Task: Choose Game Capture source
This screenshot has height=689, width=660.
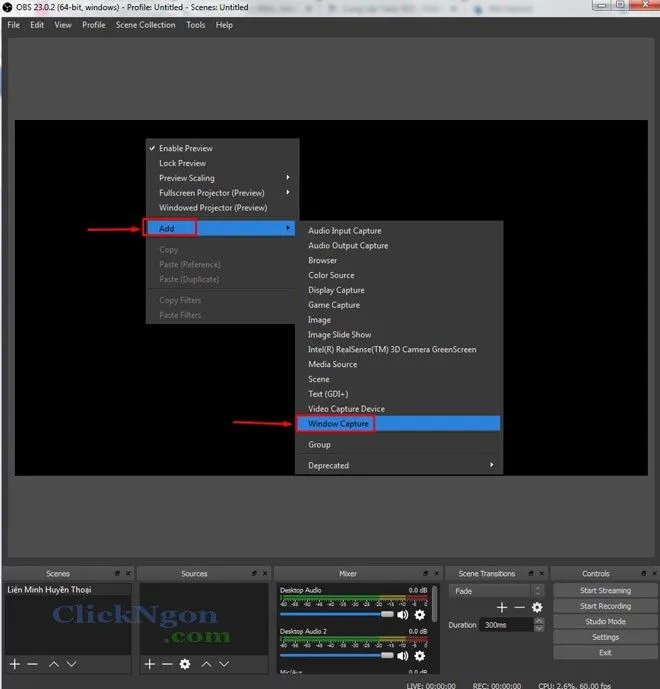Action: pyautogui.click(x=399, y=305)
